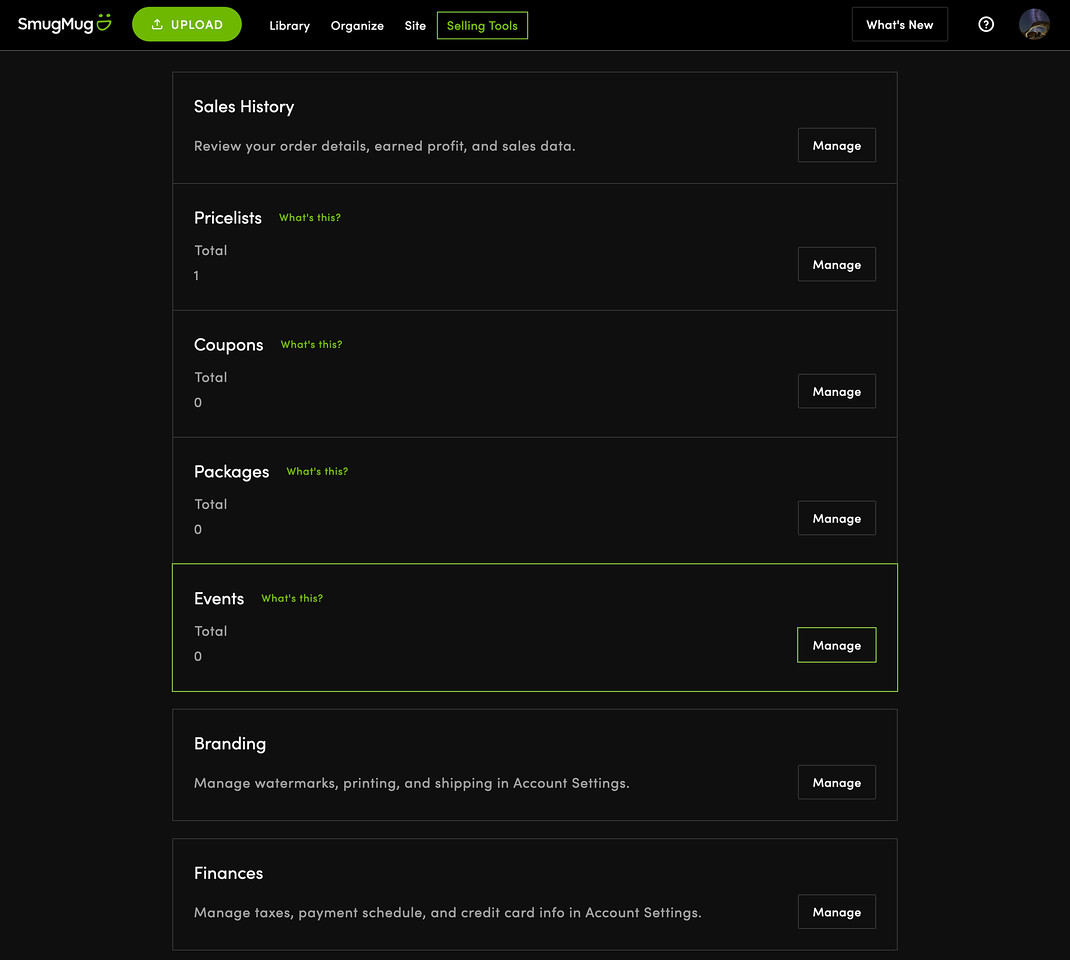Click Manage for Events
1070x960 pixels.
[836, 645]
